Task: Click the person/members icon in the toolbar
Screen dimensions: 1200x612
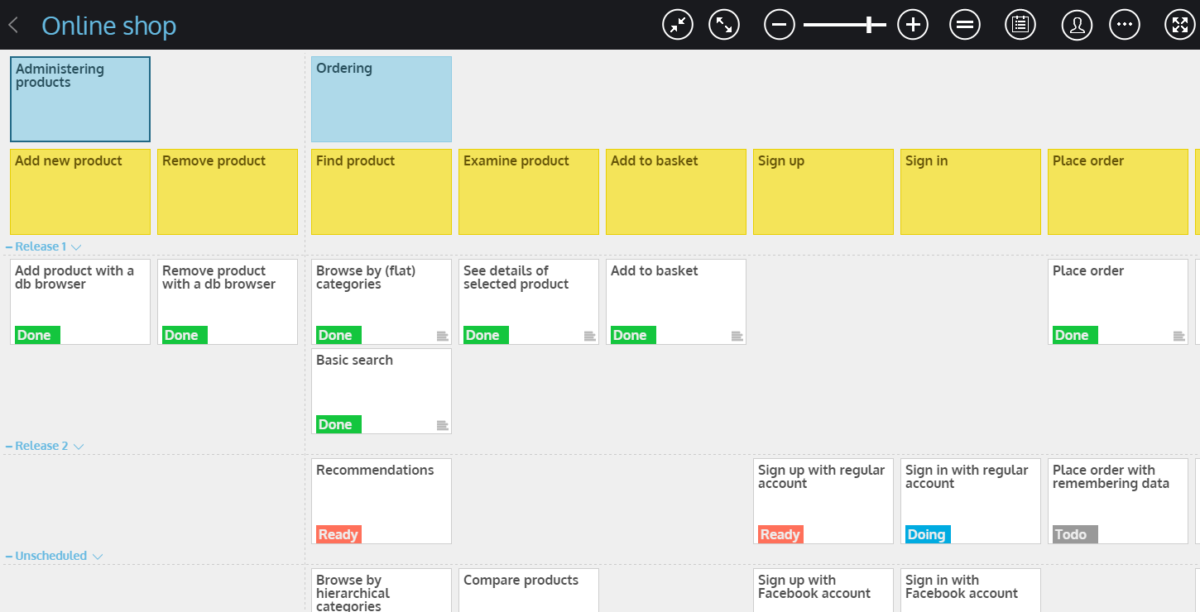Action: click(1076, 24)
